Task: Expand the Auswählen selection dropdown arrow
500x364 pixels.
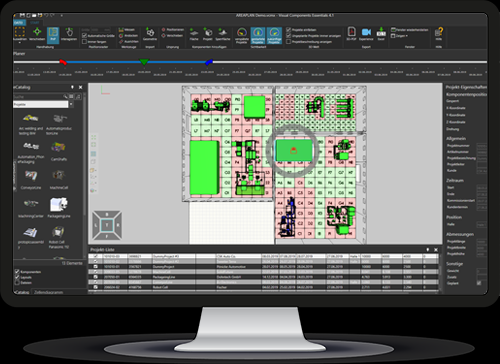Action: [x=19, y=43]
